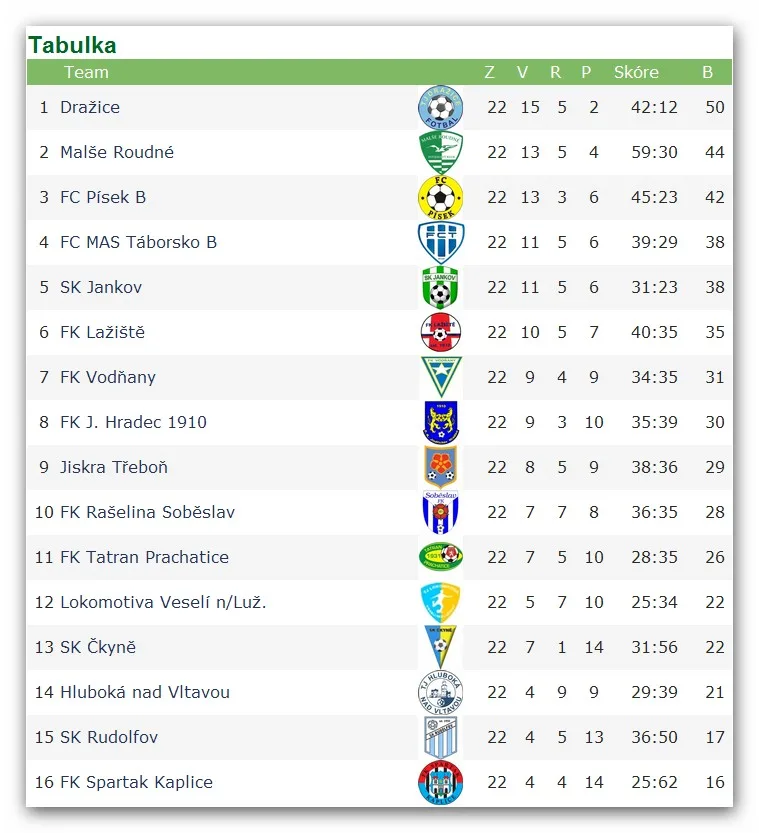Click the Dražice club crest
Image resolution: width=759 pixels, height=833 pixels.
(440, 107)
